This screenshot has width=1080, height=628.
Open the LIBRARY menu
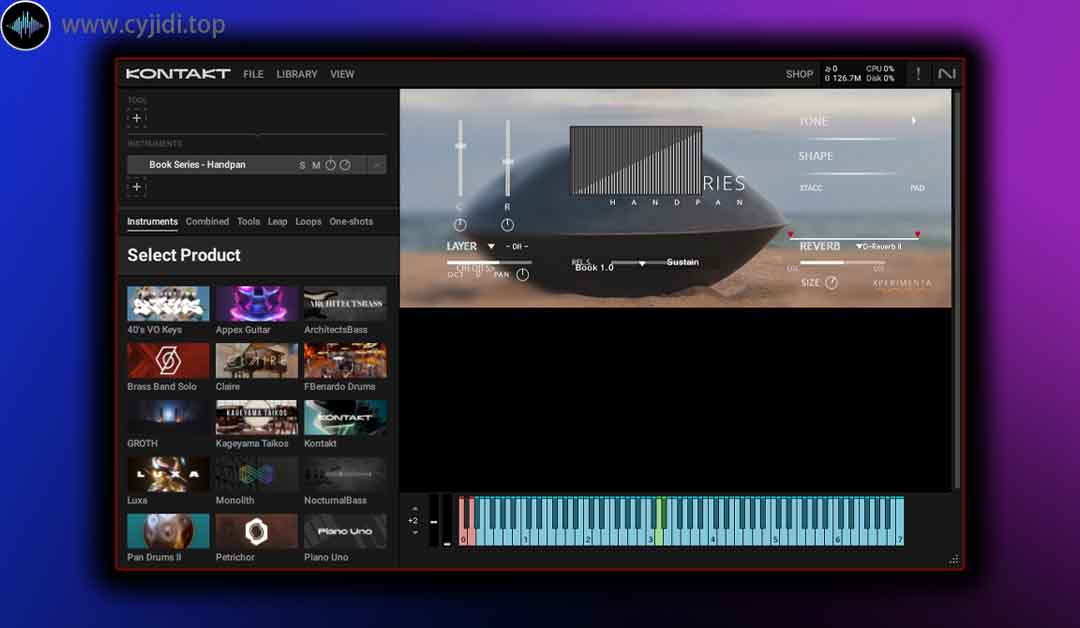point(297,74)
